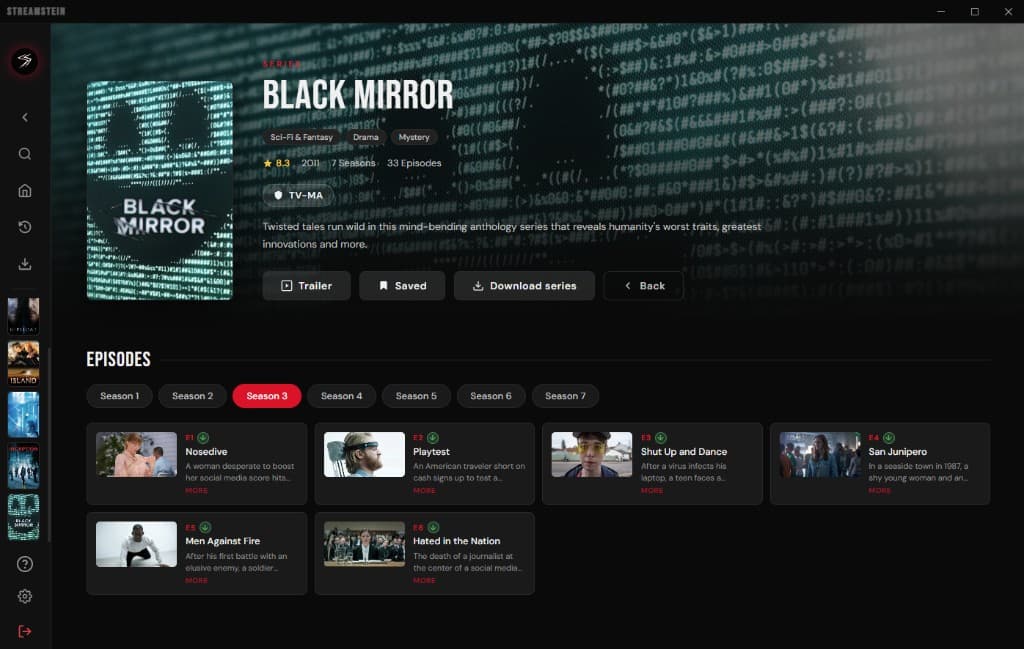Image resolution: width=1024 pixels, height=649 pixels.
Task: Click the '7 Seasons' text
Action: point(353,163)
